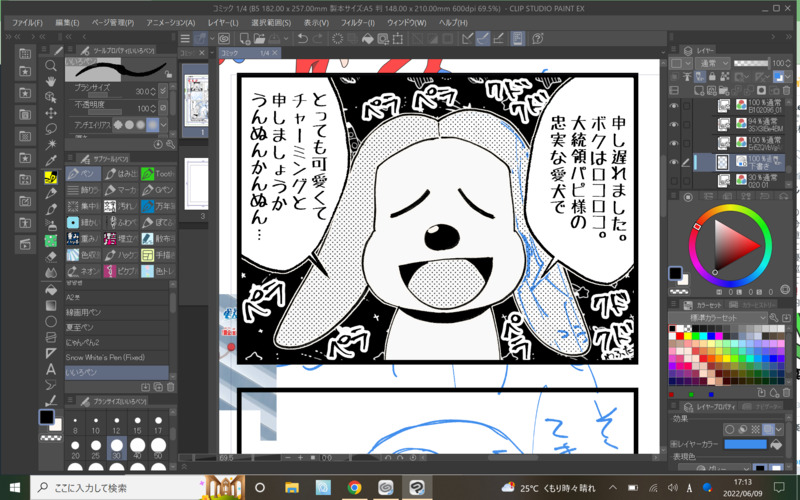
Task: Select the Auto Select magic wand tool
Action: click(51, 145)
